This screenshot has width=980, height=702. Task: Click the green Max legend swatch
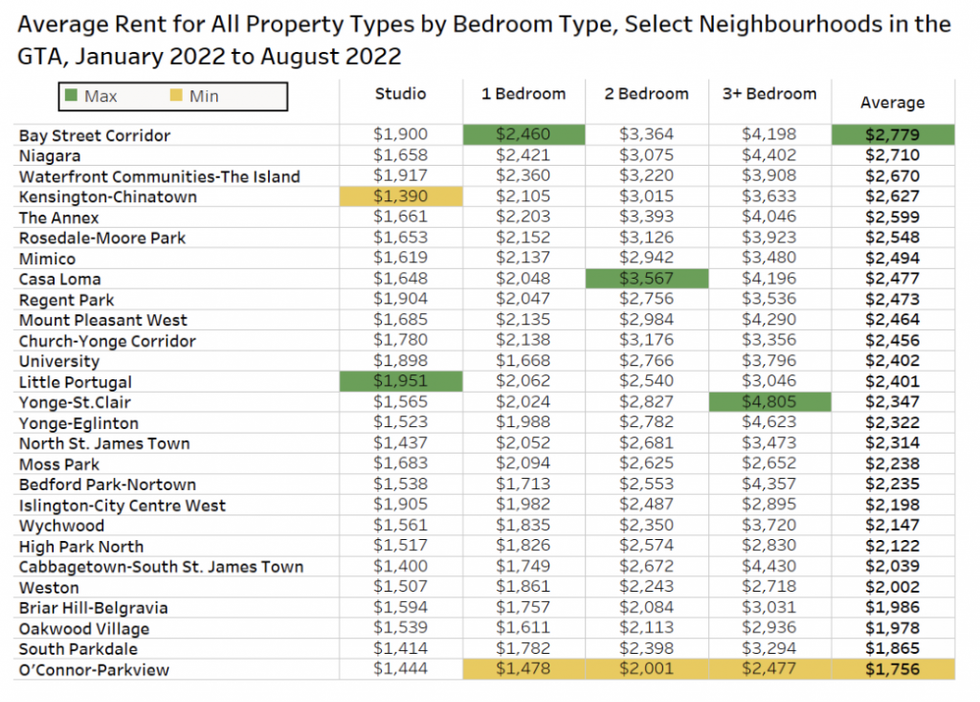tap(72, 97)
